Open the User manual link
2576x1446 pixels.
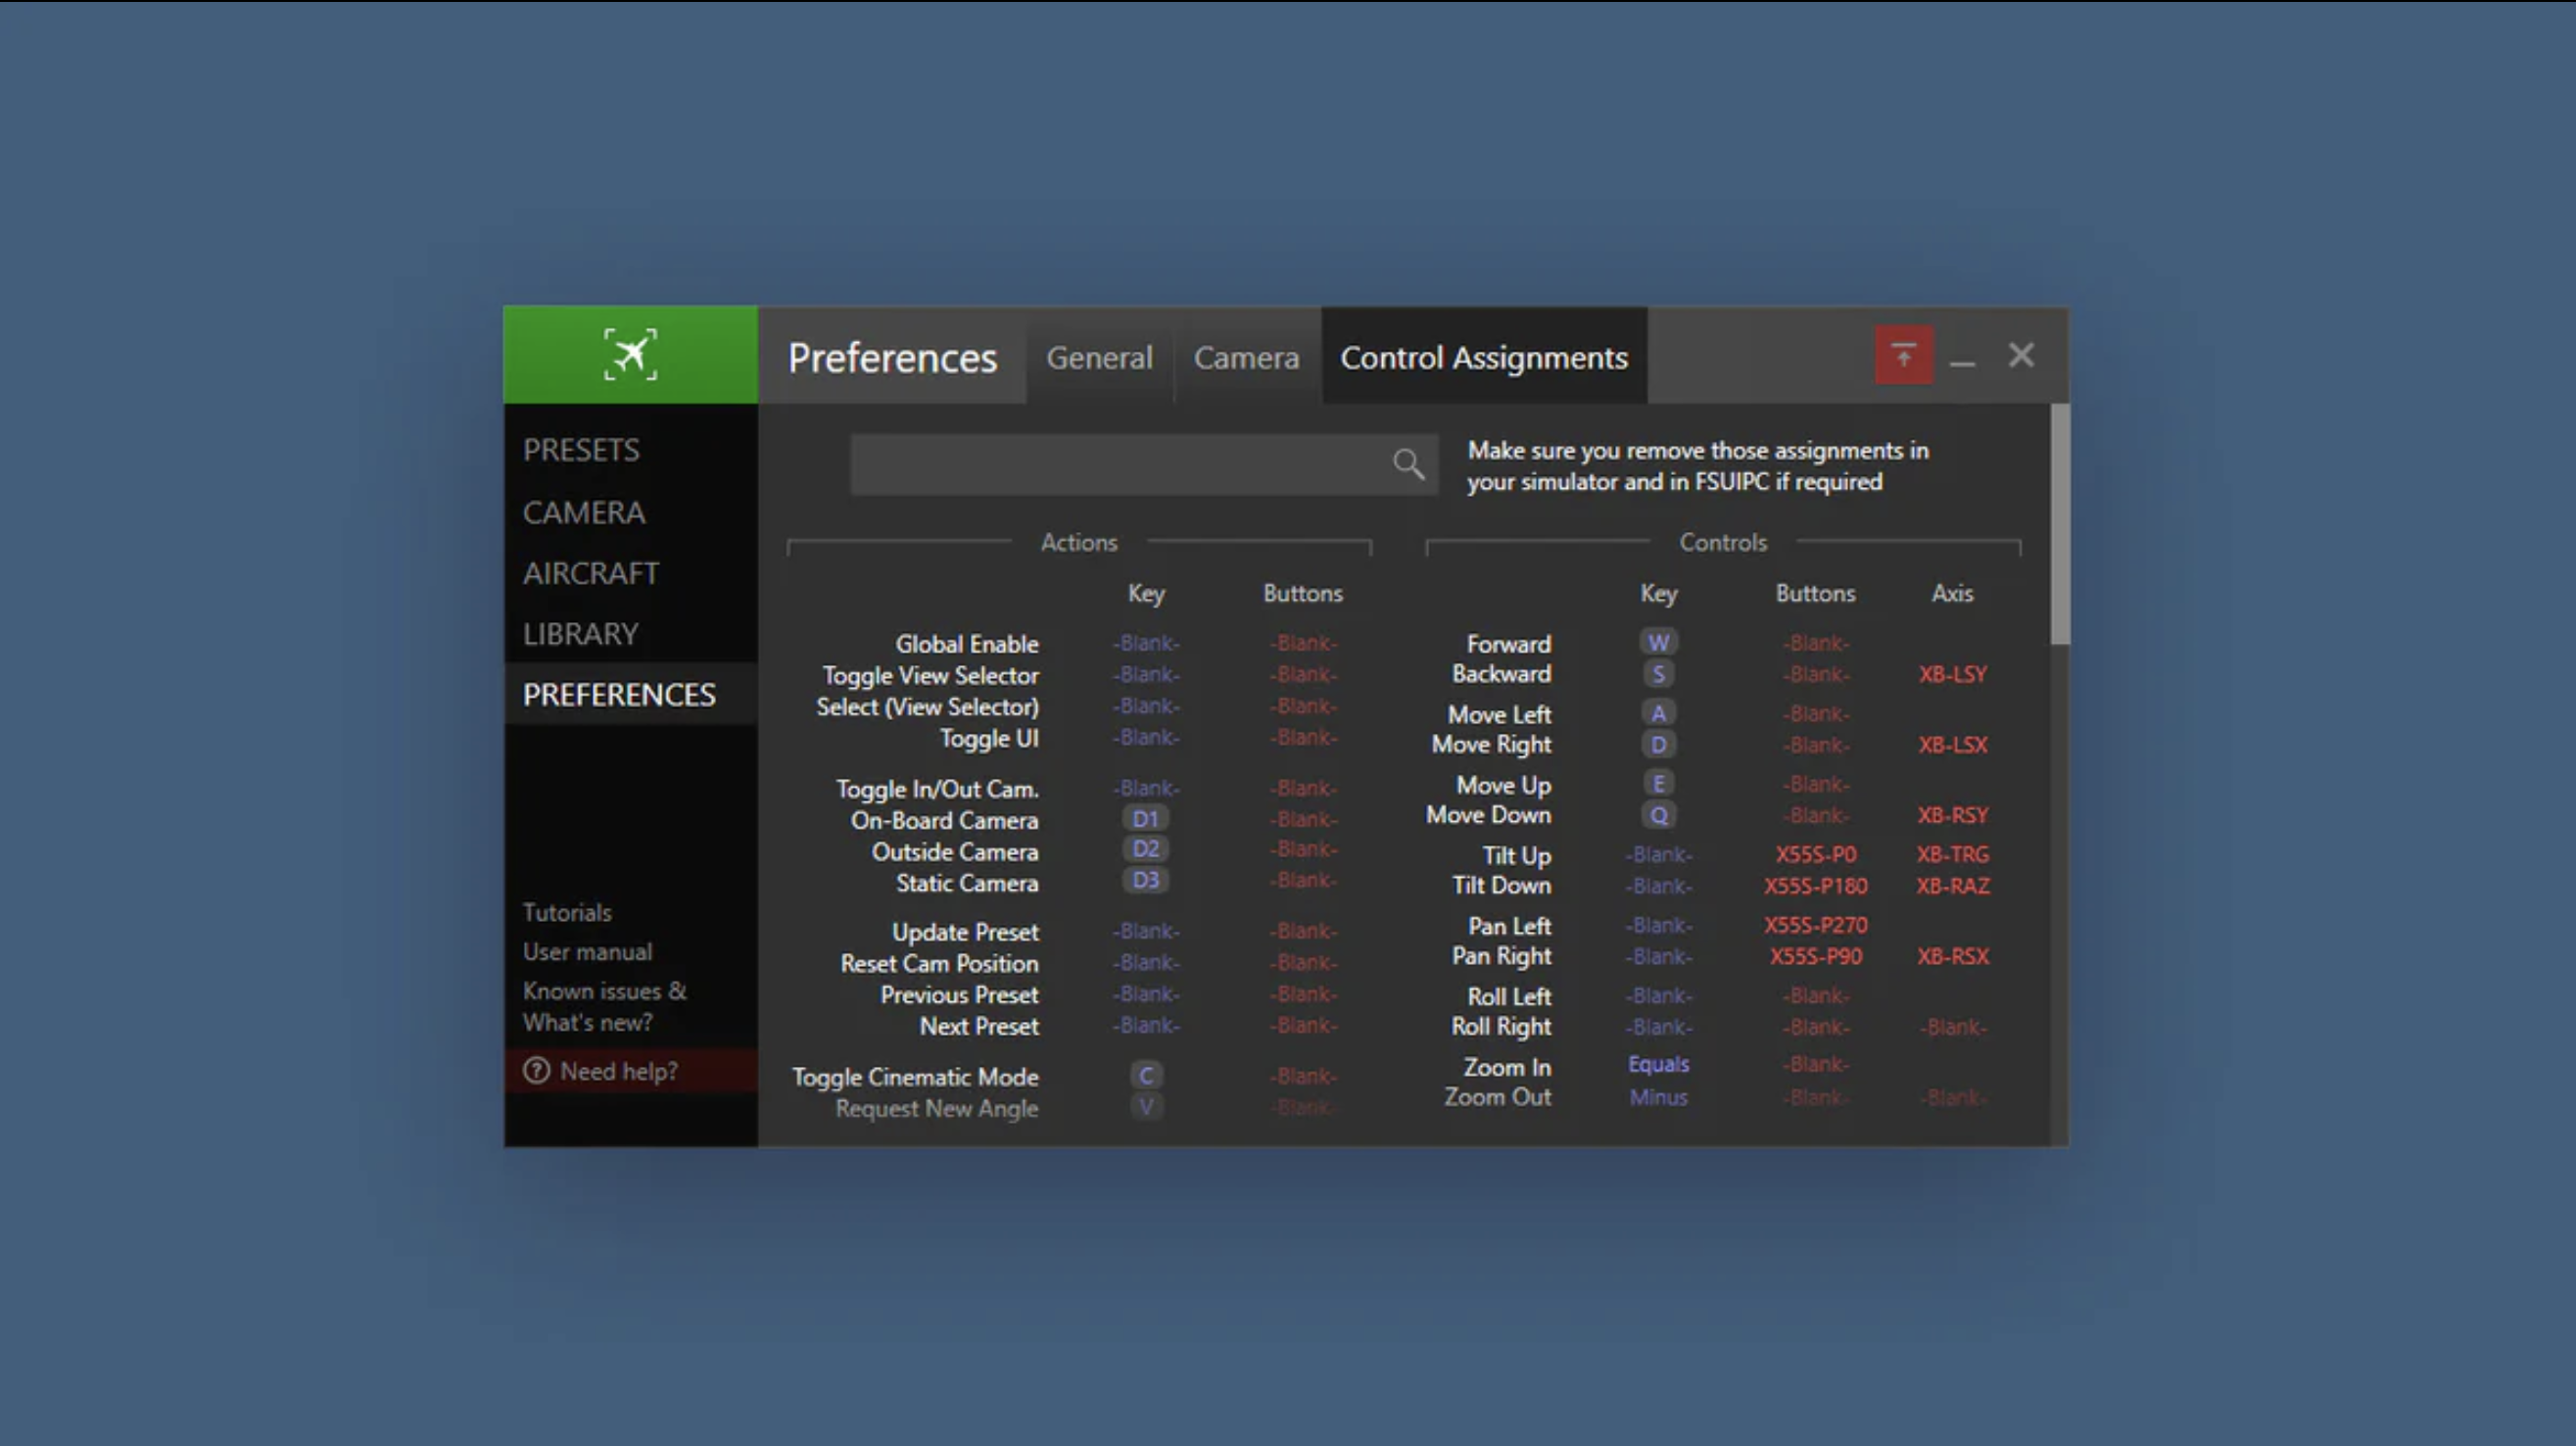click(587, 951)
